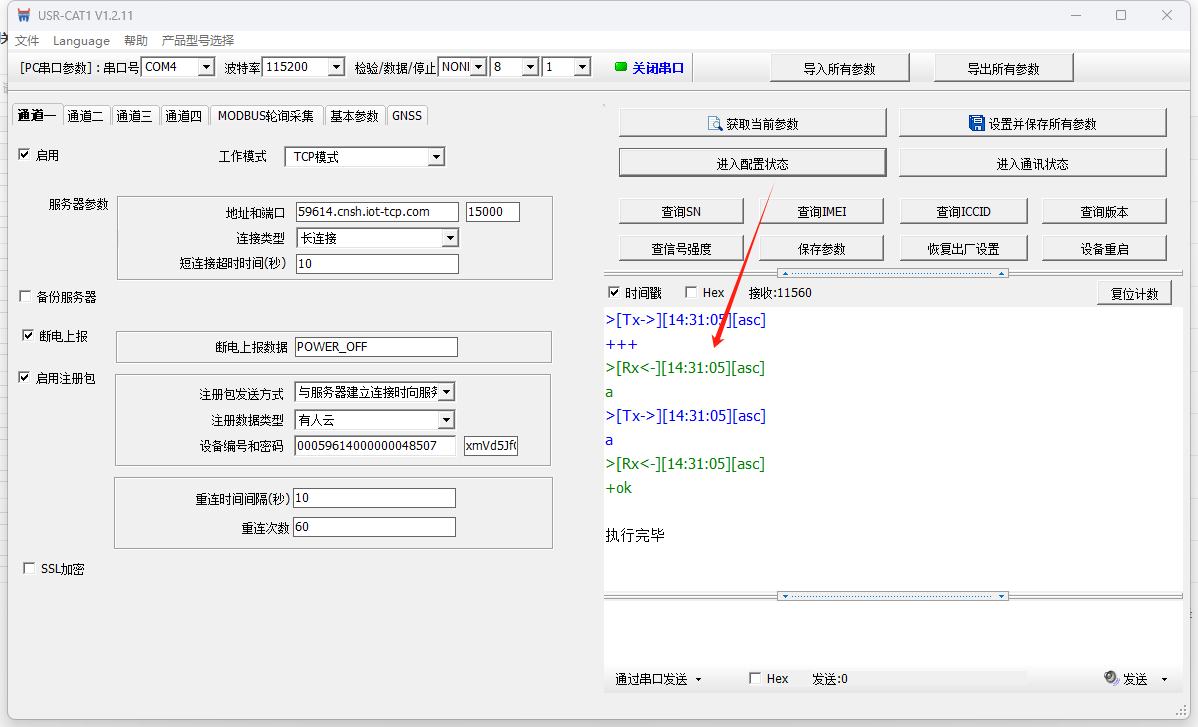Click the USR-CAT1 app icon in title bar

click(23, 15)
